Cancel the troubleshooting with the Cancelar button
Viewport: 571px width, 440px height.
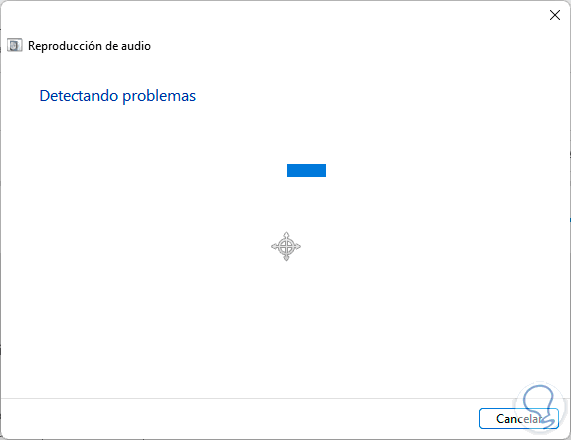519,419
